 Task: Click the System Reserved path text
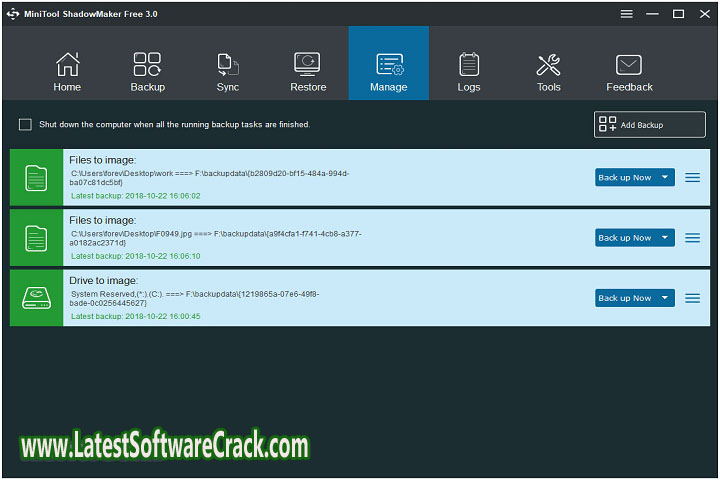click(x=194, y=298)
